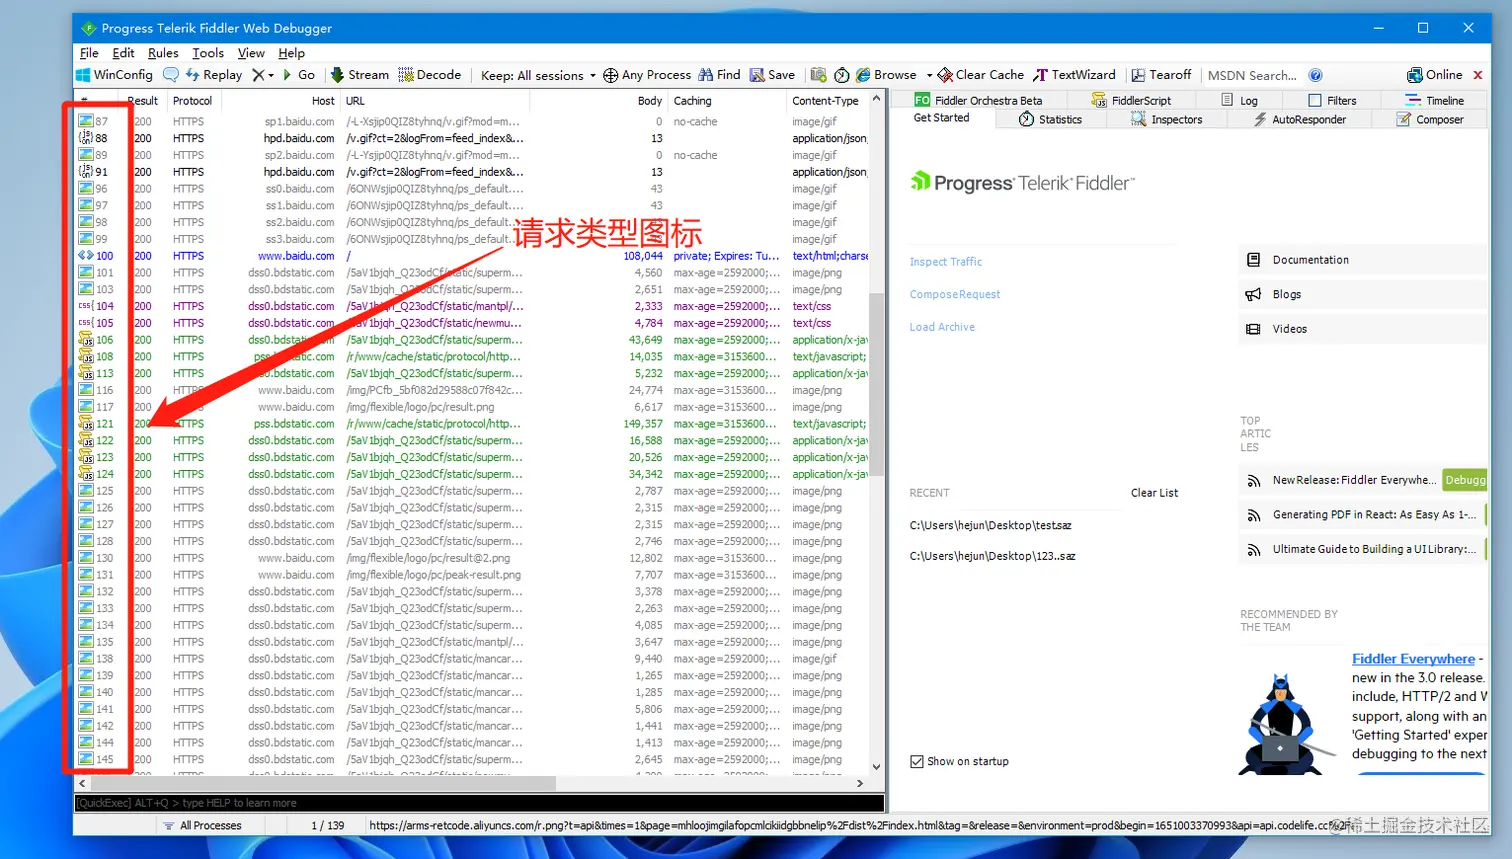Open the Rules menu
This screenshot has height=859, width=1512.
click(x=163, y=53)
